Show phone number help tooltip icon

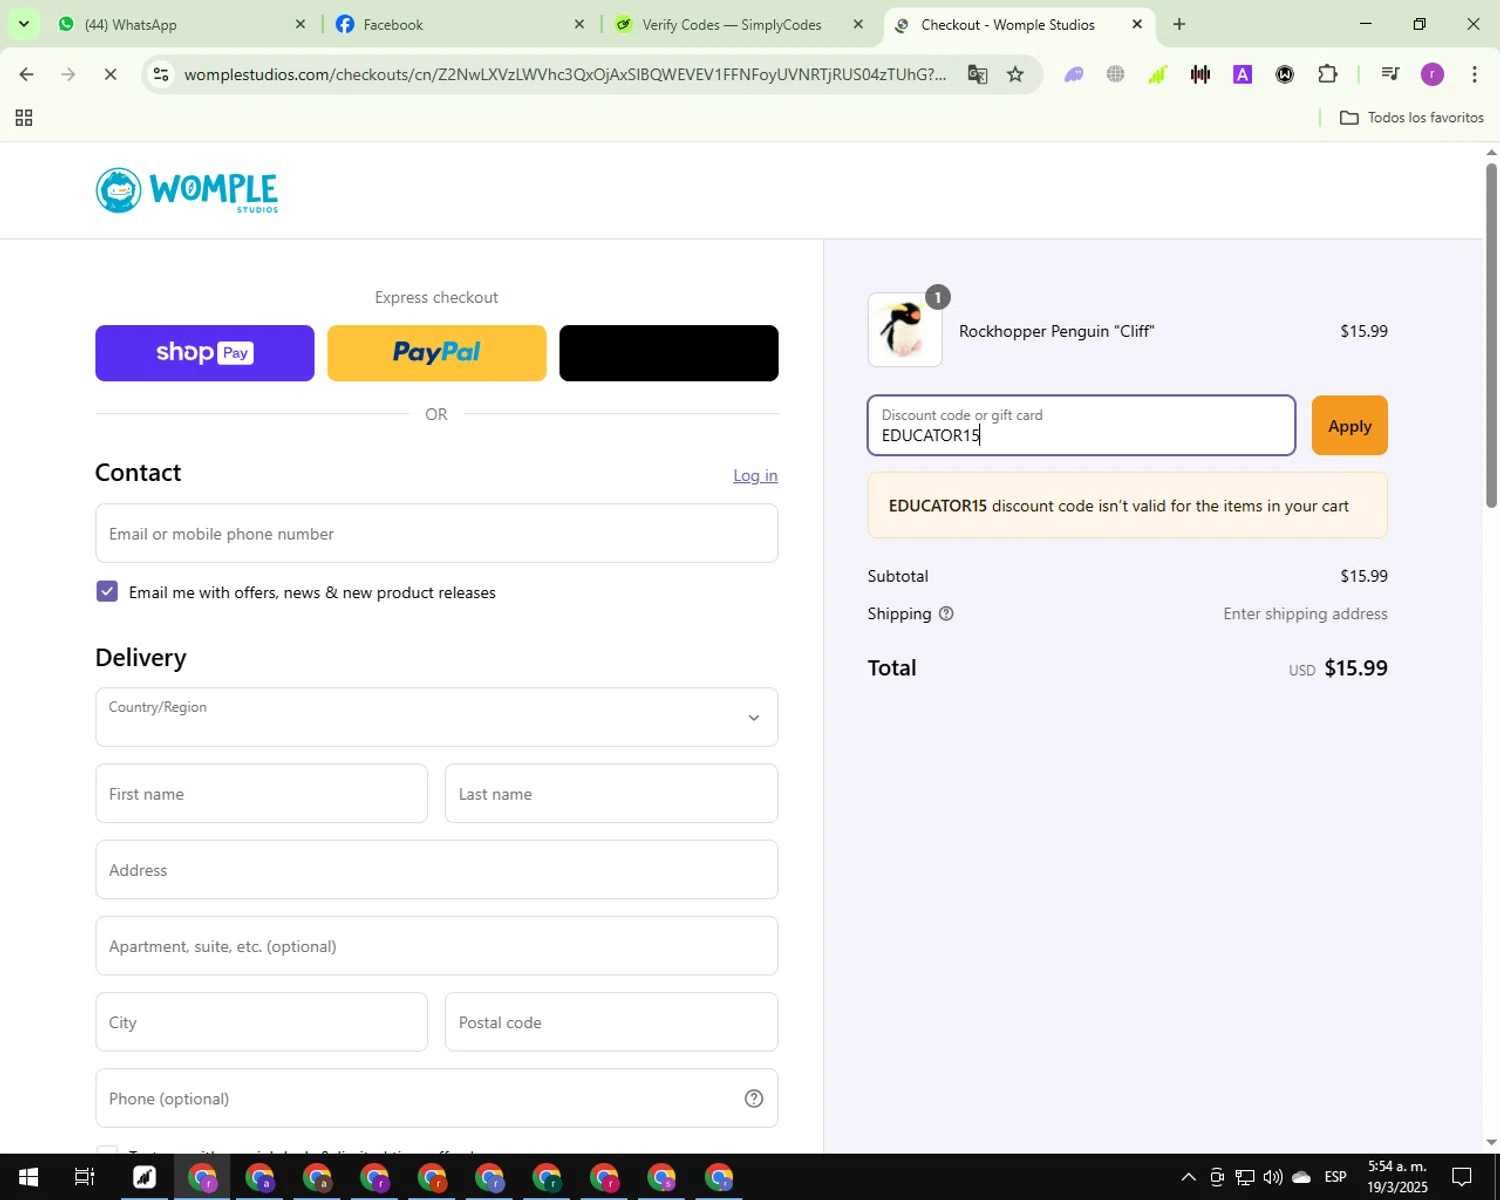pyautogui.click(x=754, y=1099)
